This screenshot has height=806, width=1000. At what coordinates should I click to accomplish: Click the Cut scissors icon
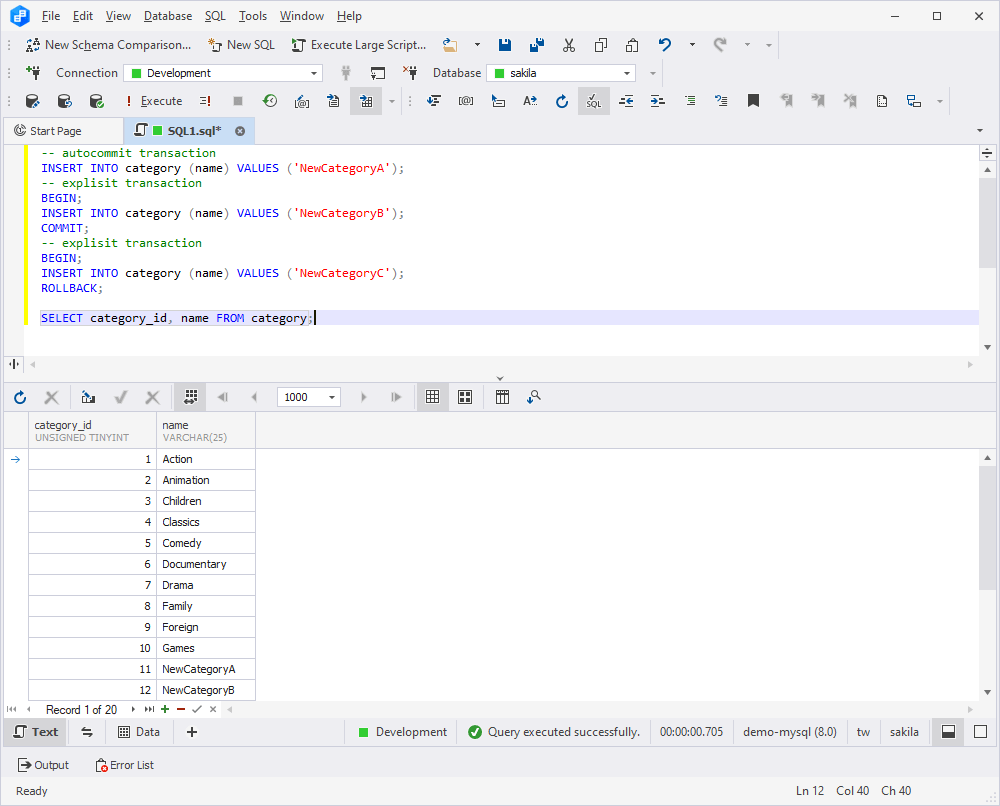tap(568, 45)
